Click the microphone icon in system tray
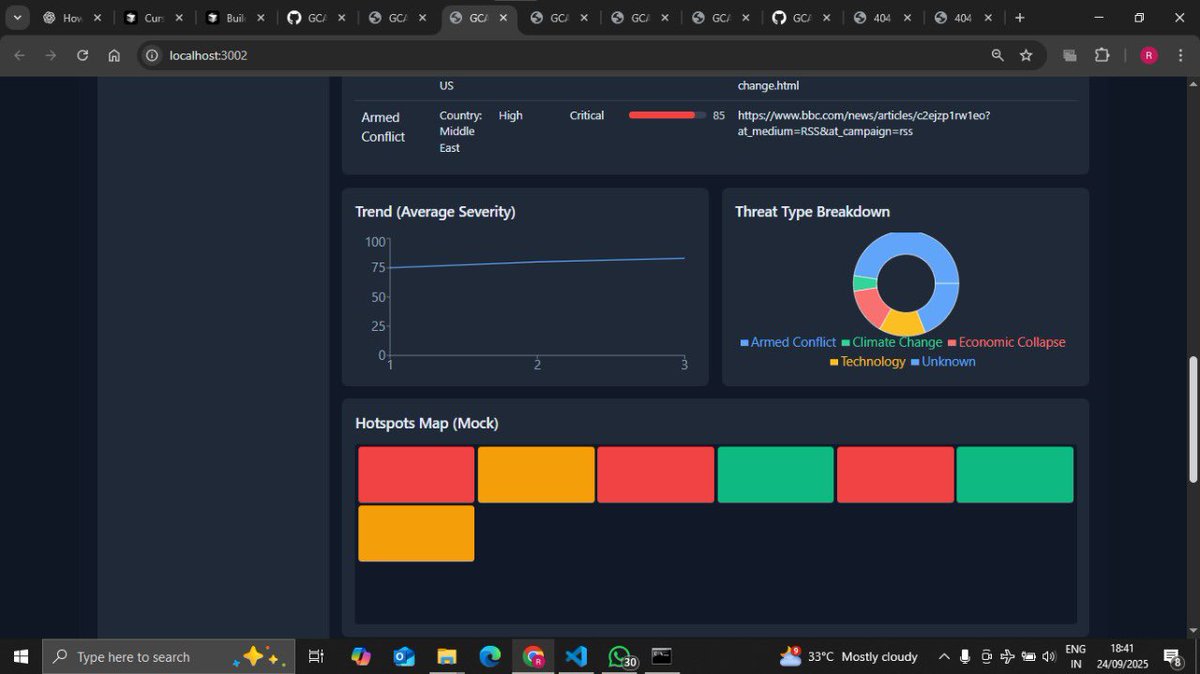1200x674 pixels. 965,657
